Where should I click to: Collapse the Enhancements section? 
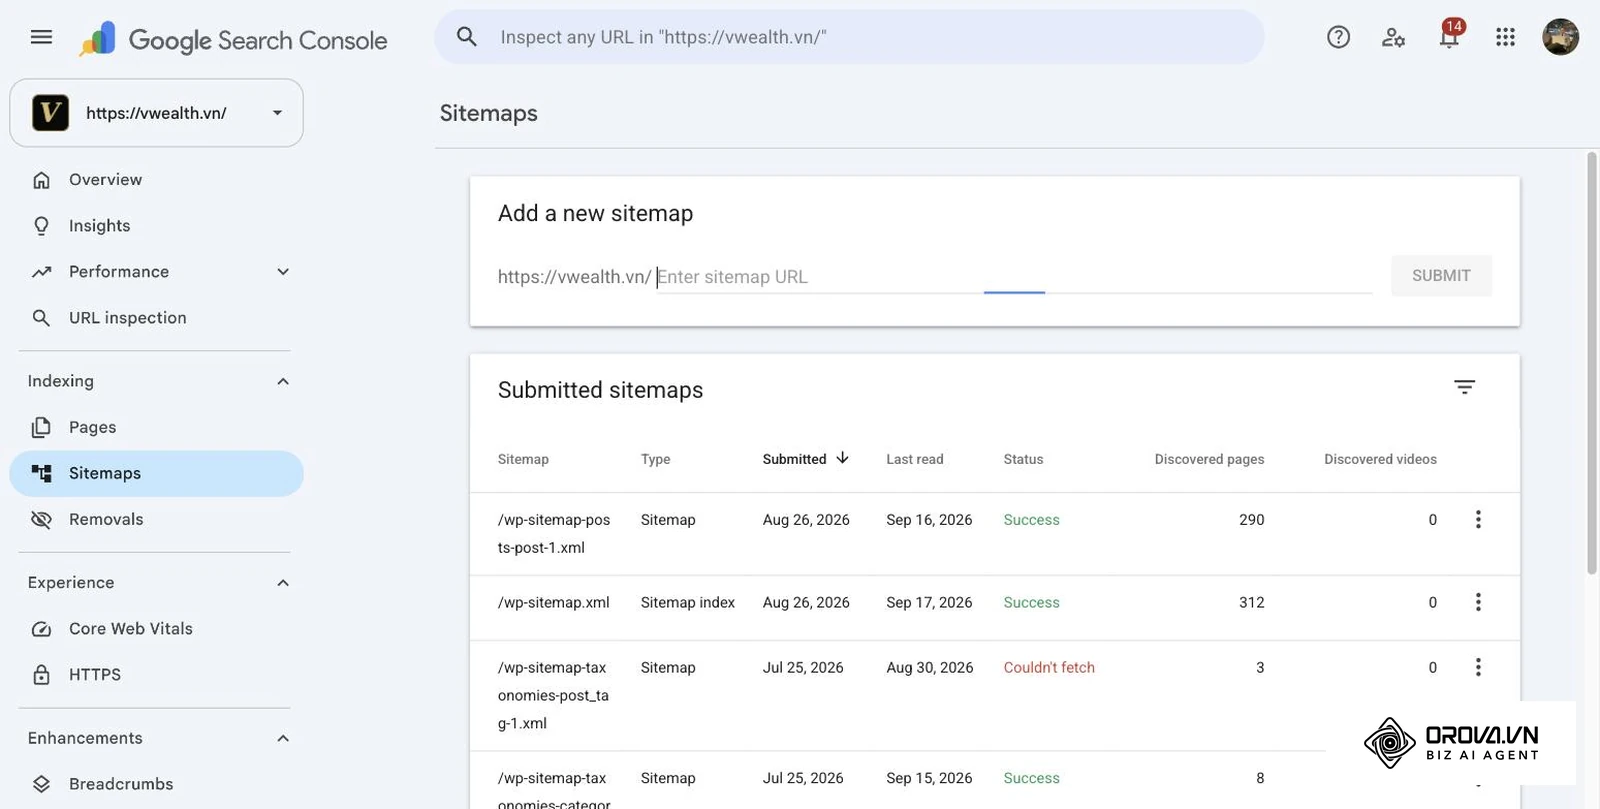pyautogui.click(x=283, y=738)
